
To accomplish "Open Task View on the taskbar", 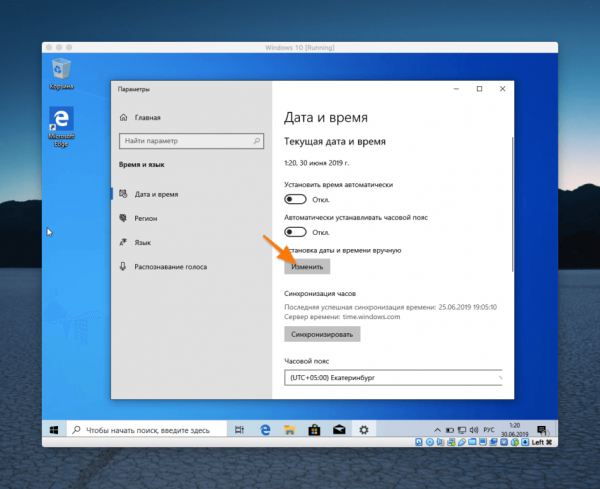I will [x=239, y=430].
